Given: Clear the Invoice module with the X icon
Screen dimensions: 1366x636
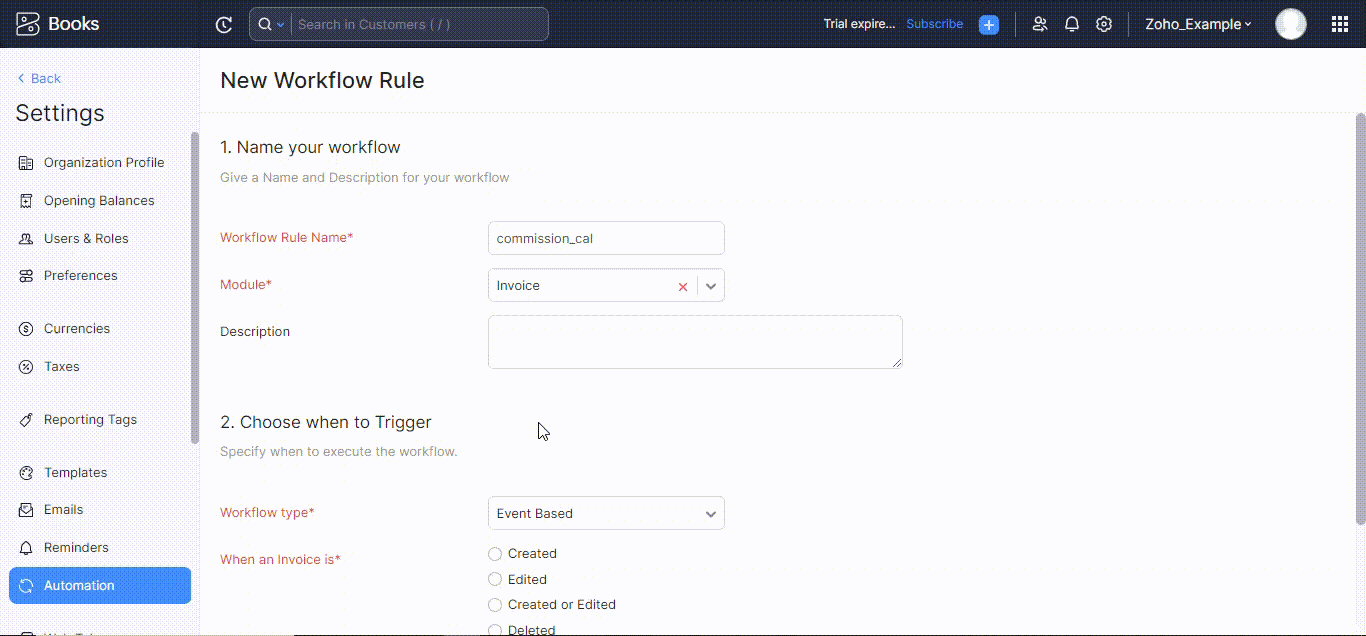Looking at the screenshot, I should coord(683,286).
